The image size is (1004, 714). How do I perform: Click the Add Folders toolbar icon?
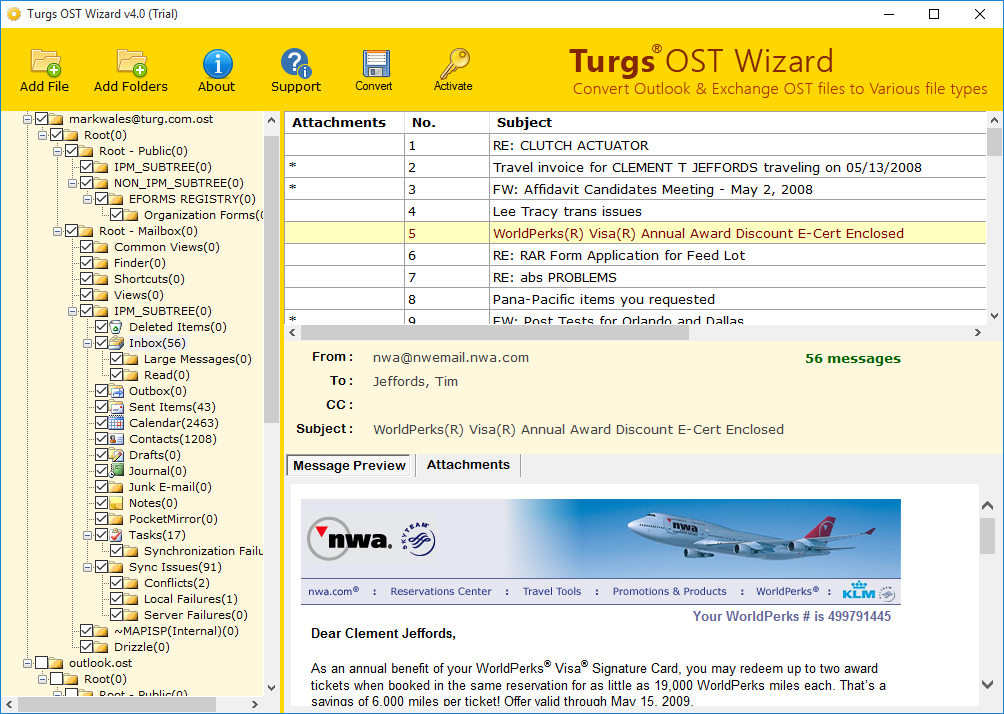[x=132, y=63]
